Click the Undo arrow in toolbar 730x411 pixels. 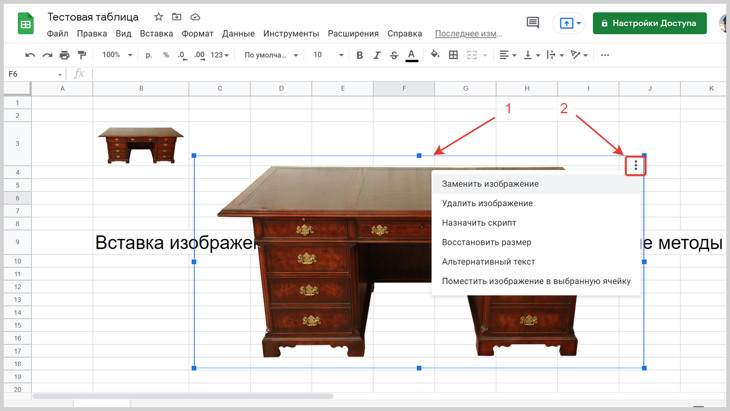(x=30, y=56)
